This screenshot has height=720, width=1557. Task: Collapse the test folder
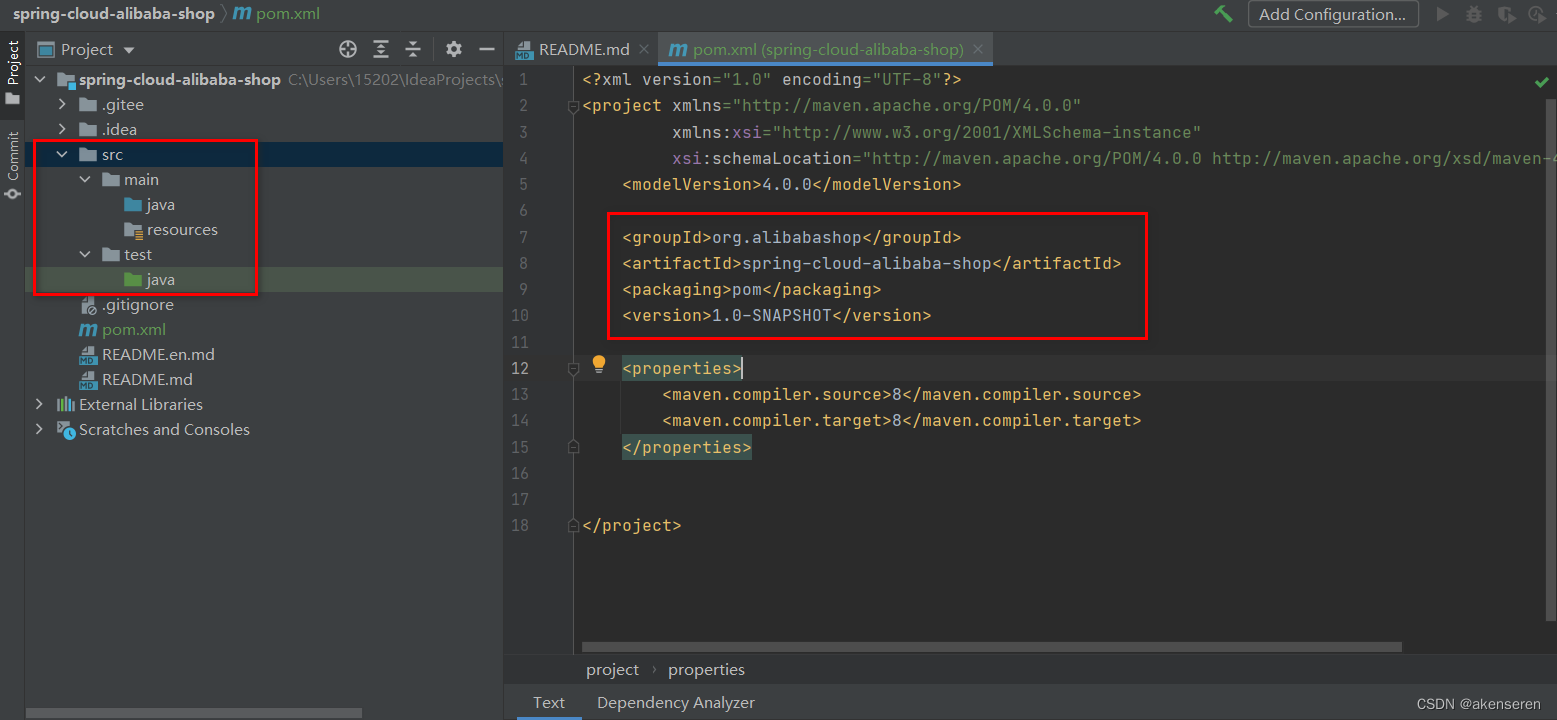click(85, 255)
